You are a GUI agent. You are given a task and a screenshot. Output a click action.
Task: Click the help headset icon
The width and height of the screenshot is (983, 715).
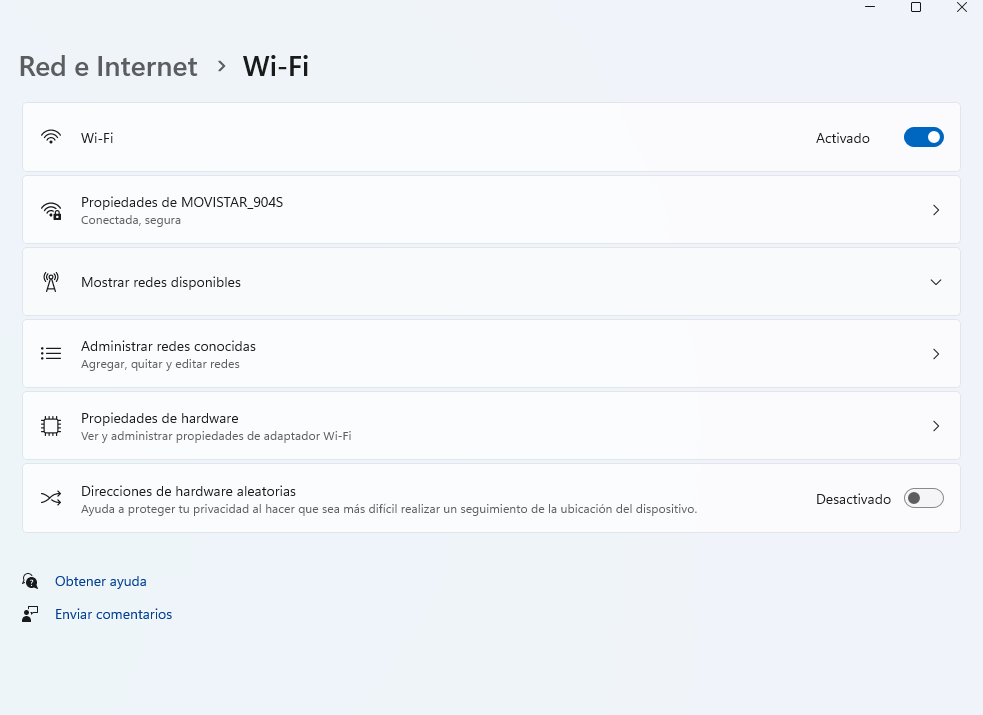(x=30, y=581)
